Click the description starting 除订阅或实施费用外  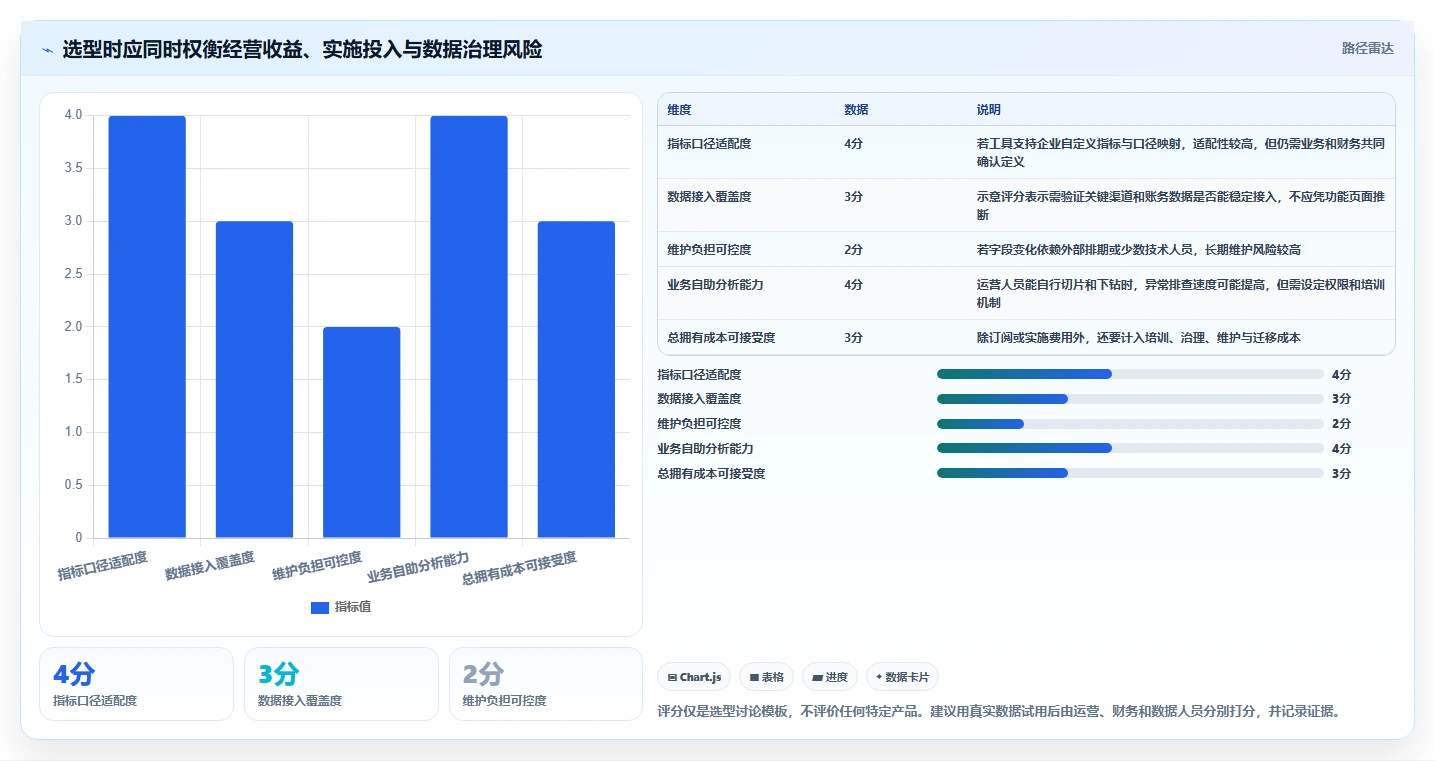click(x=1139, y=338)
